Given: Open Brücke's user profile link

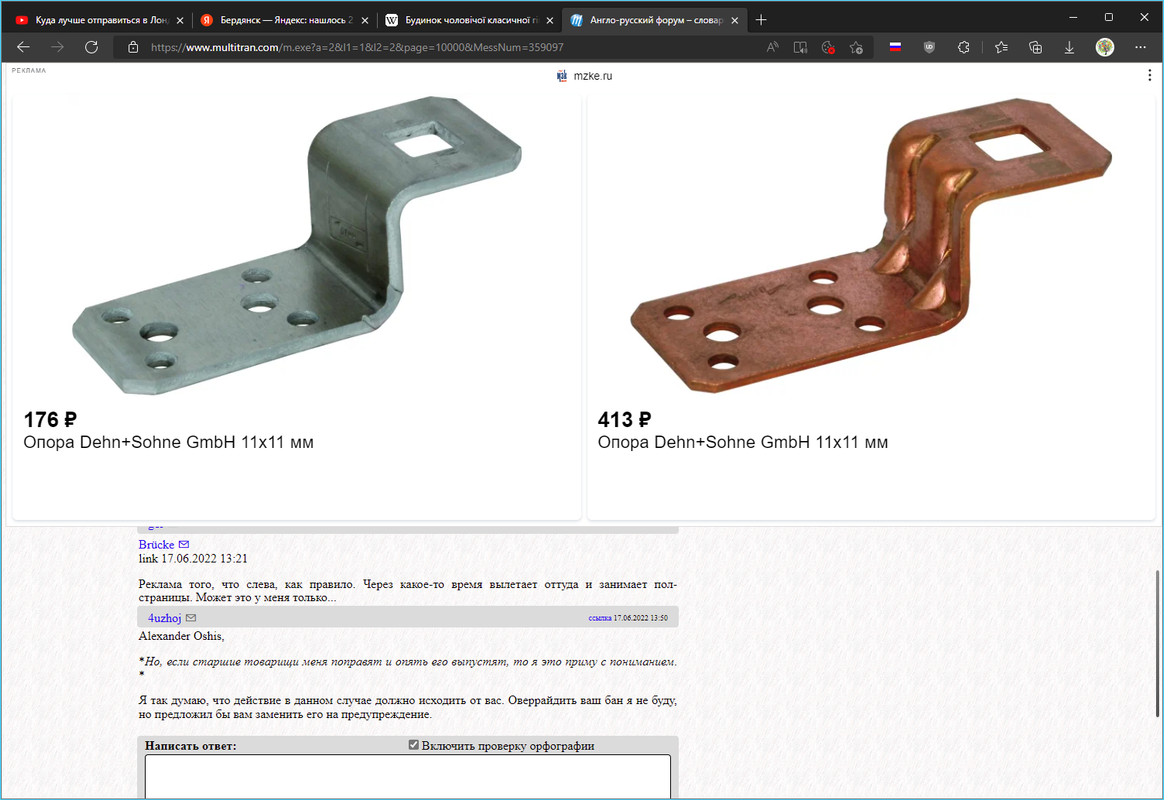Looking at the screenshot, I should (x=156, y=544).
